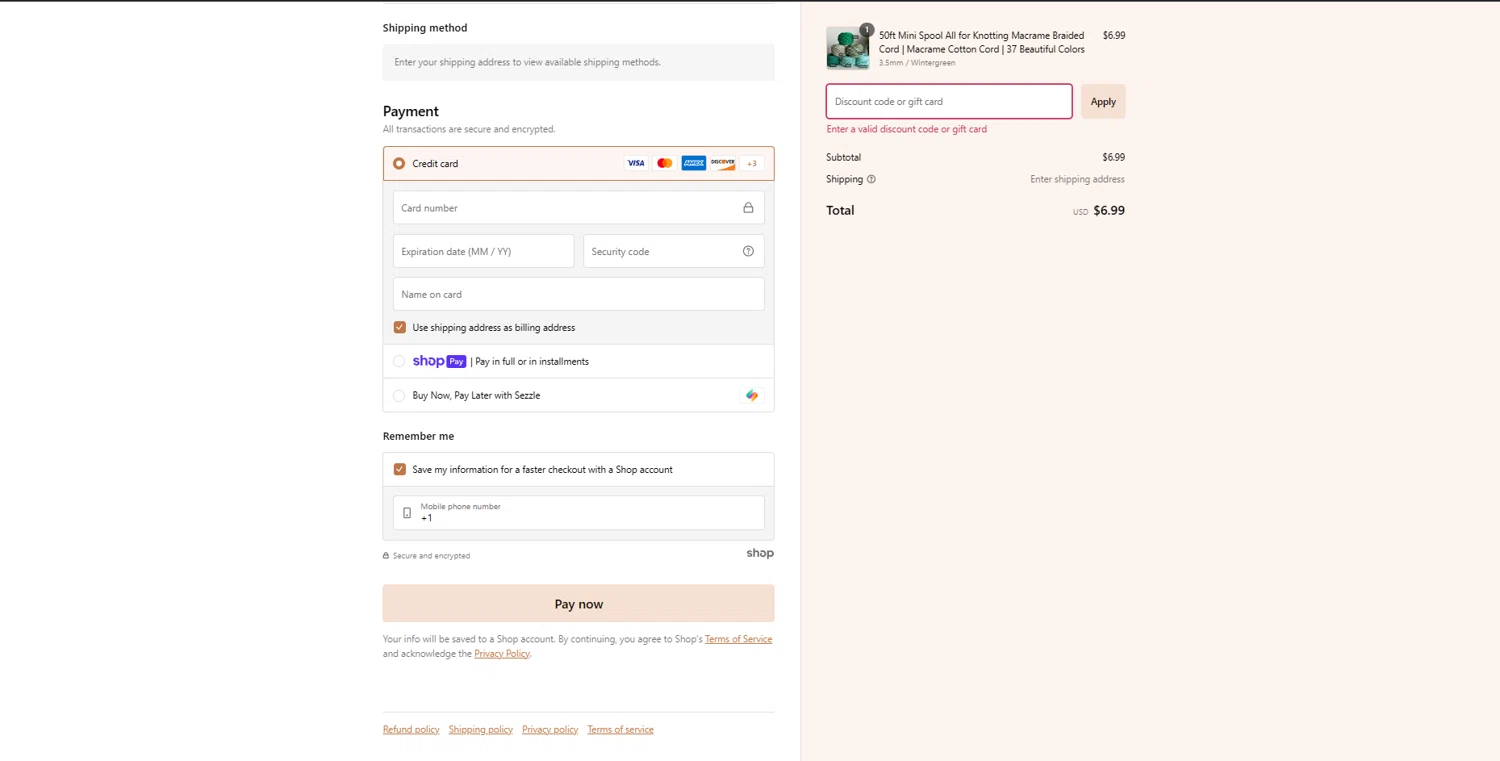Screen dimensions: 1500x761
Task: Click the mobile phone icon
Action: [x=407, y=513]
